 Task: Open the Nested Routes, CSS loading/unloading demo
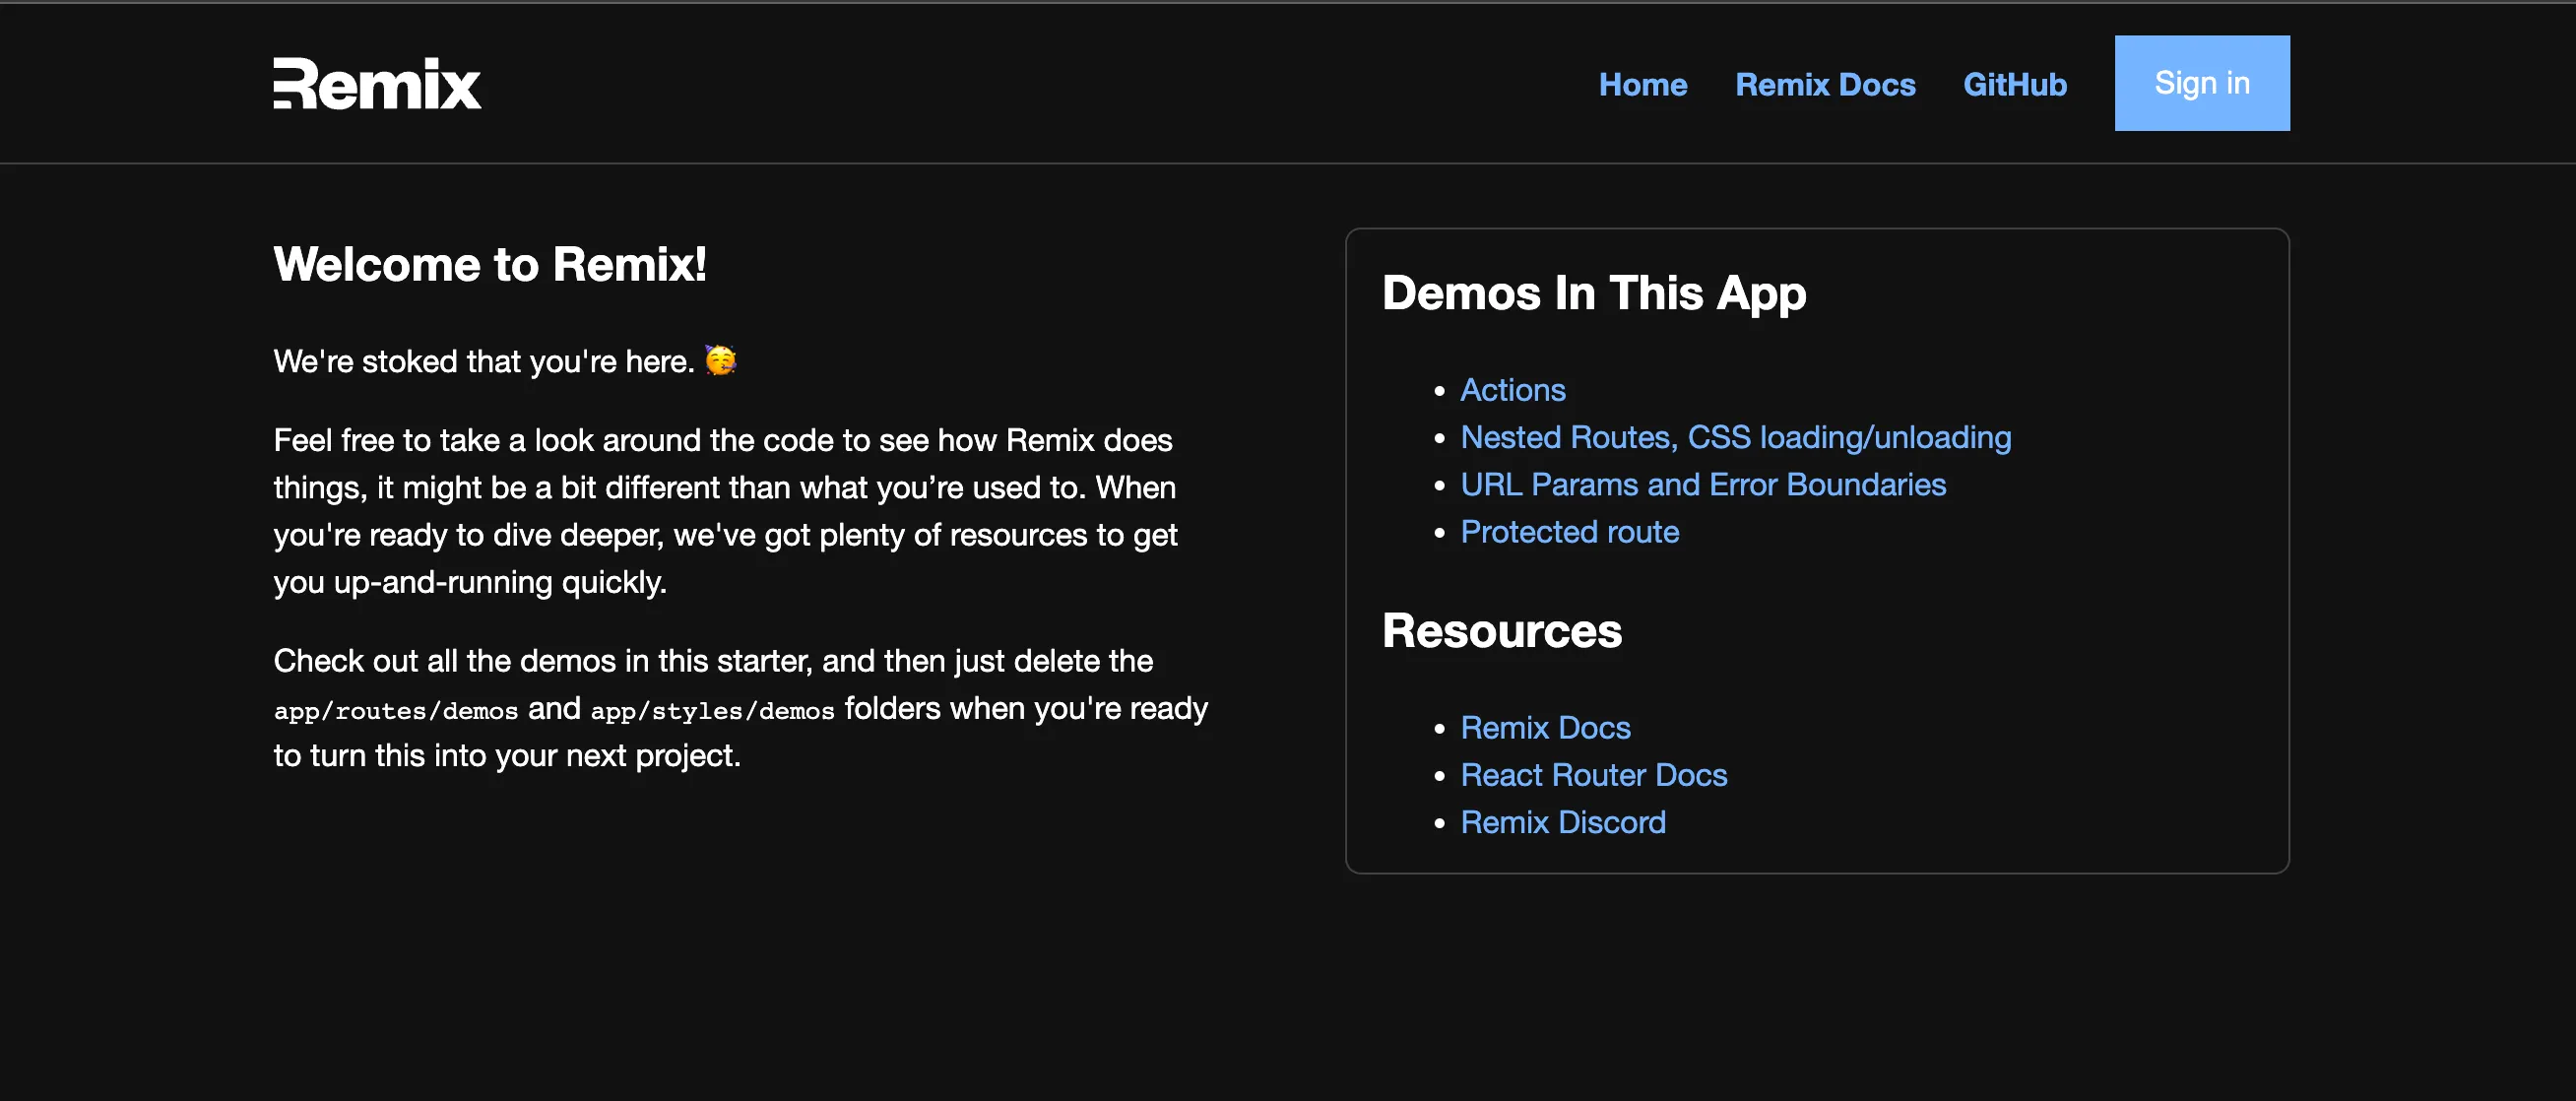coord(1735,437)
